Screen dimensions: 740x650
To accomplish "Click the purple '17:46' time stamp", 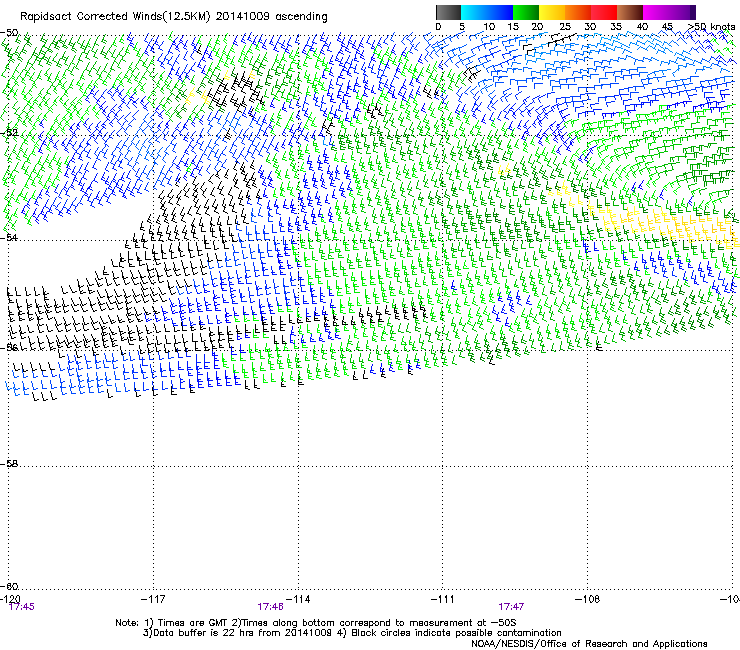I will point(270,607).
